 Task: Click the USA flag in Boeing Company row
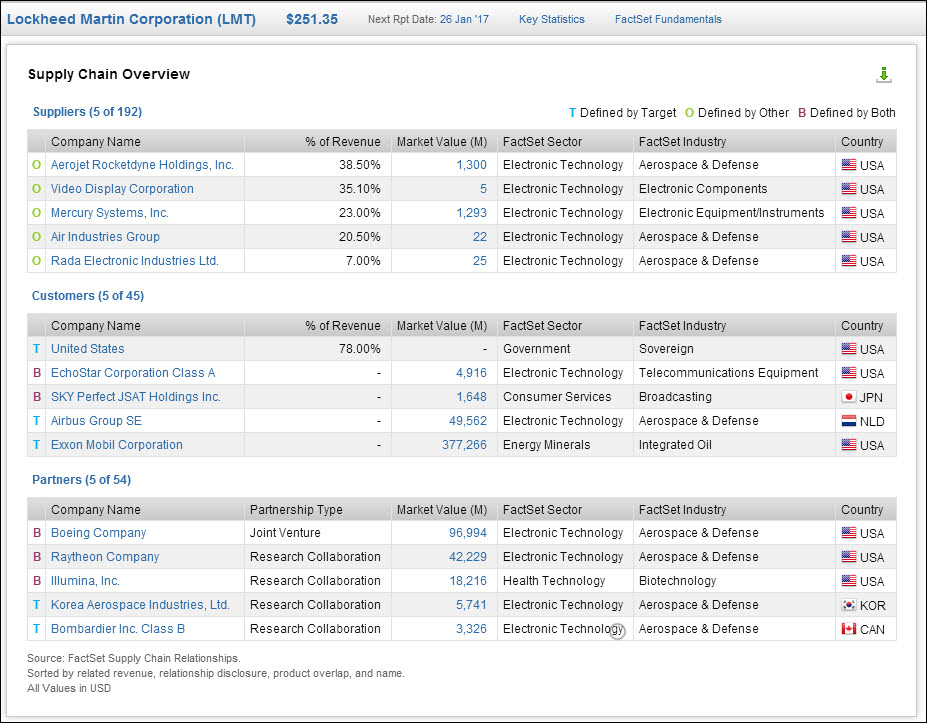point(848,533)
